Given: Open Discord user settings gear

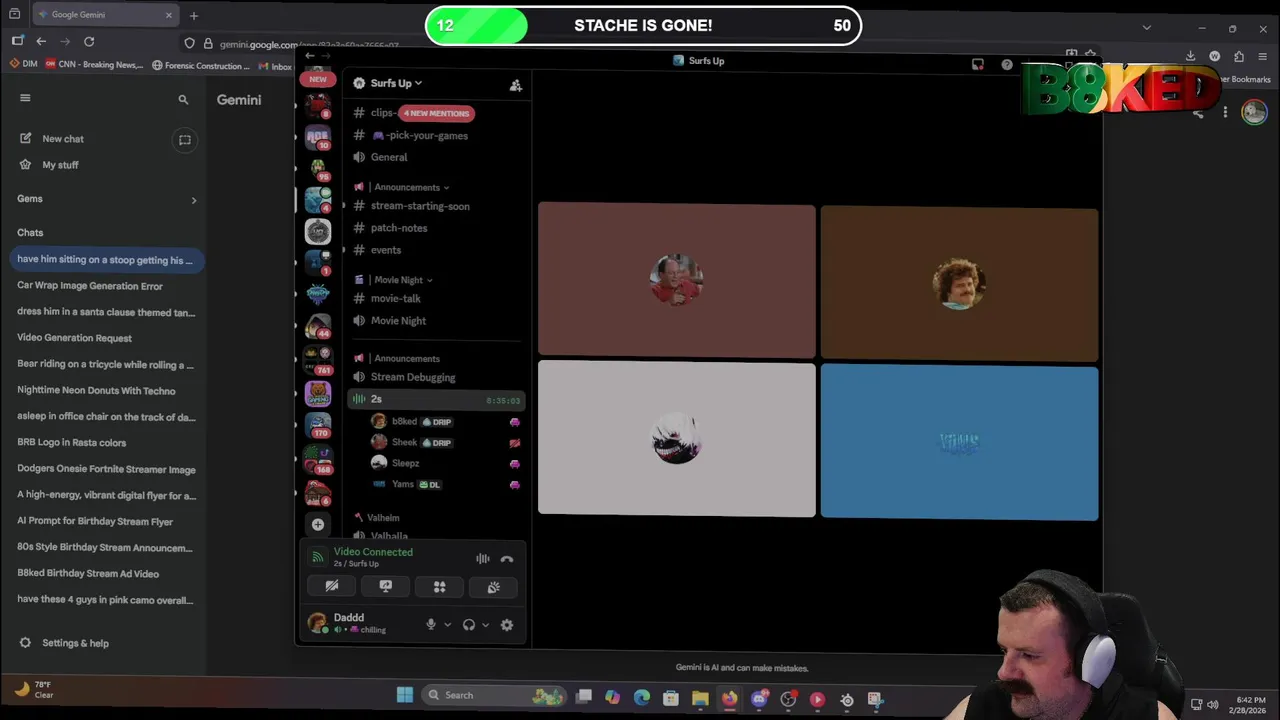Looking at the screenshot, I should (507, 625).
